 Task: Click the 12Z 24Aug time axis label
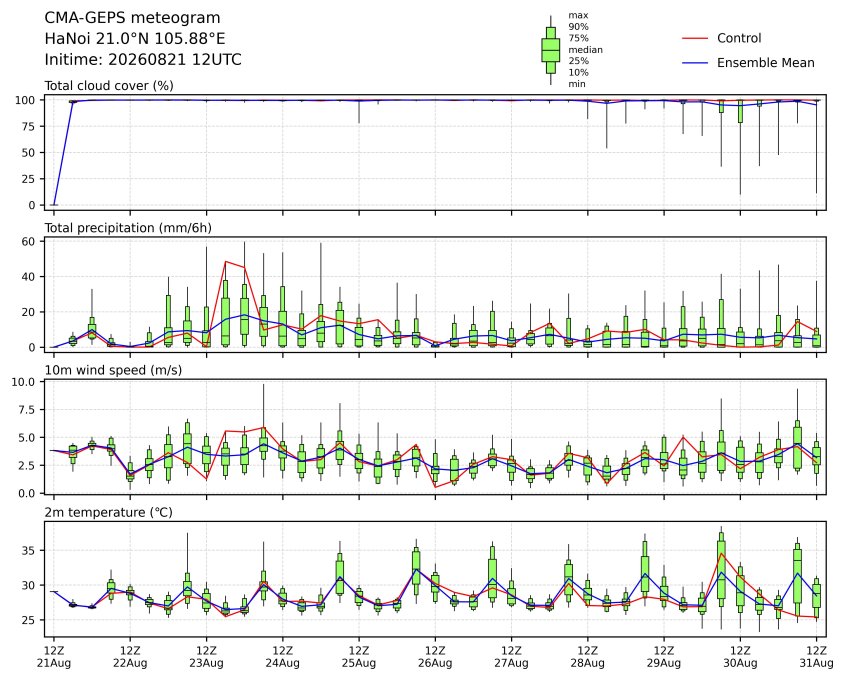(282, 657)
